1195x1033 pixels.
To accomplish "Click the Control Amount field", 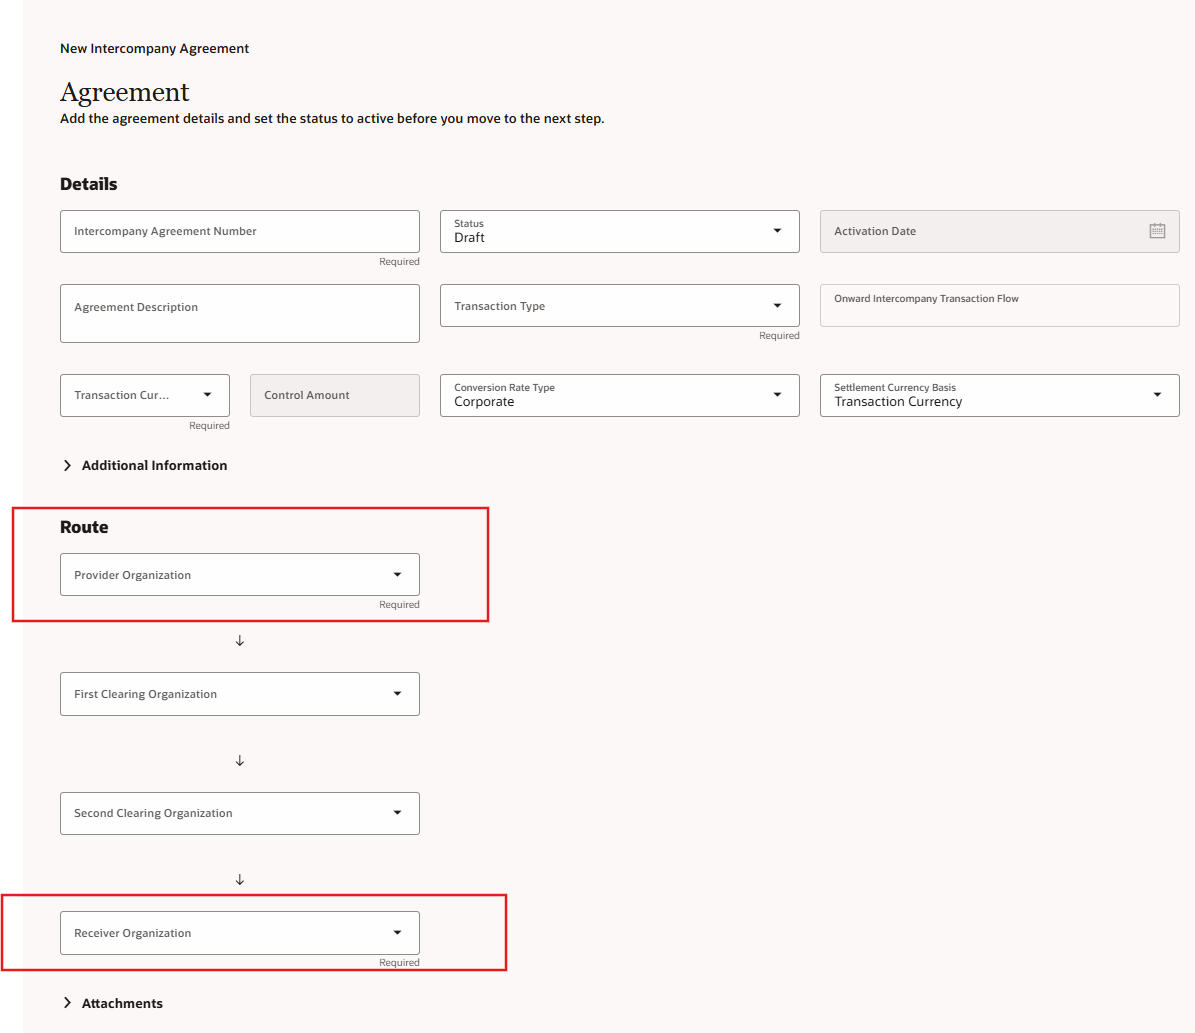I will [x=335, y=395].
